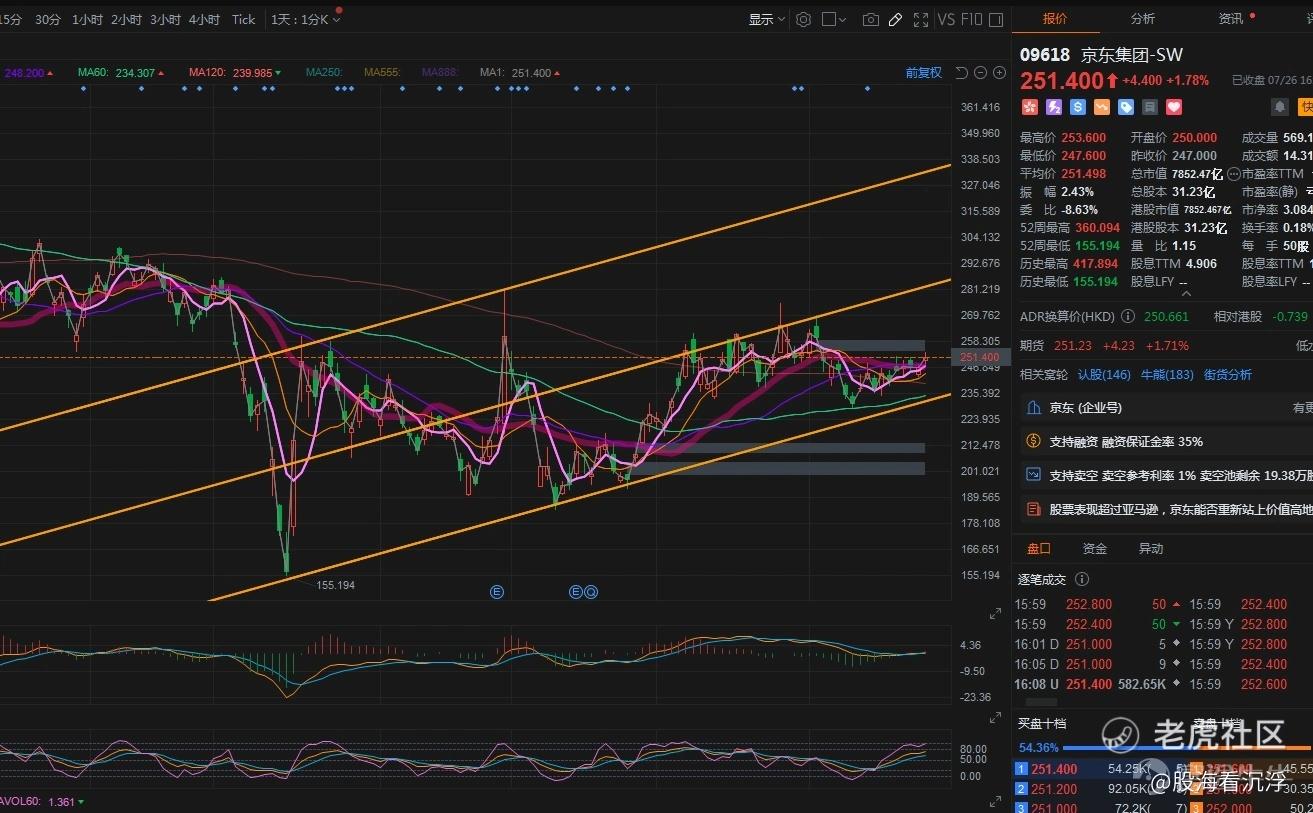This screenshot has height=813, width=1313.
Task: Open 认股(146) warrants link
Action: 1104,375
